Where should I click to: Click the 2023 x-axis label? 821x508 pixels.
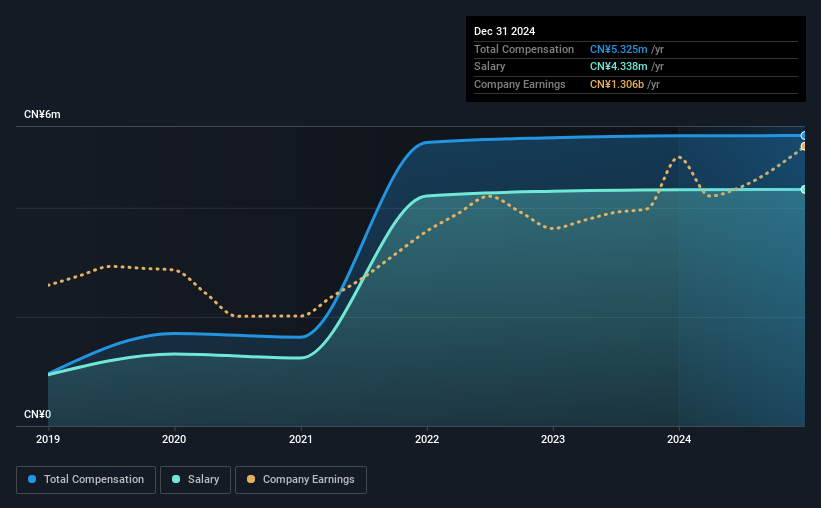[x=553, y=439]
